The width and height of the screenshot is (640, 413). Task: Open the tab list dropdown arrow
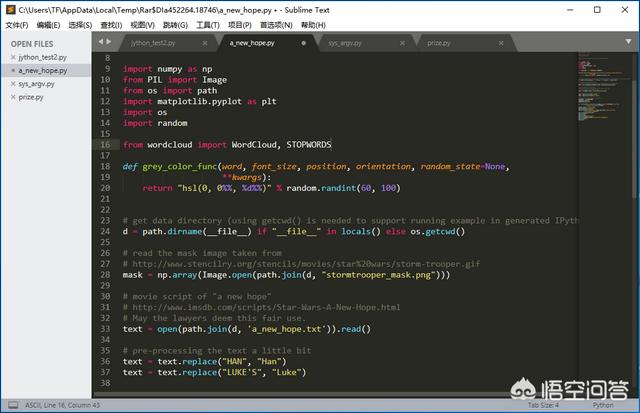[628, 42]
